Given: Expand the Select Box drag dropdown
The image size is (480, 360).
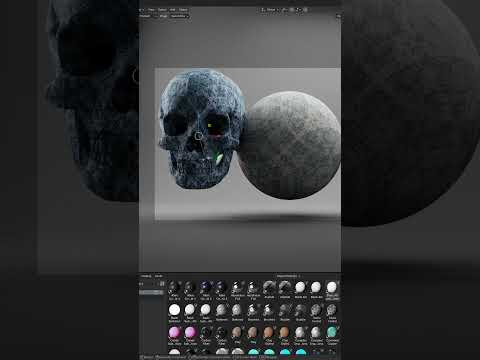Looking at the screenshot, I should point(180,16).
